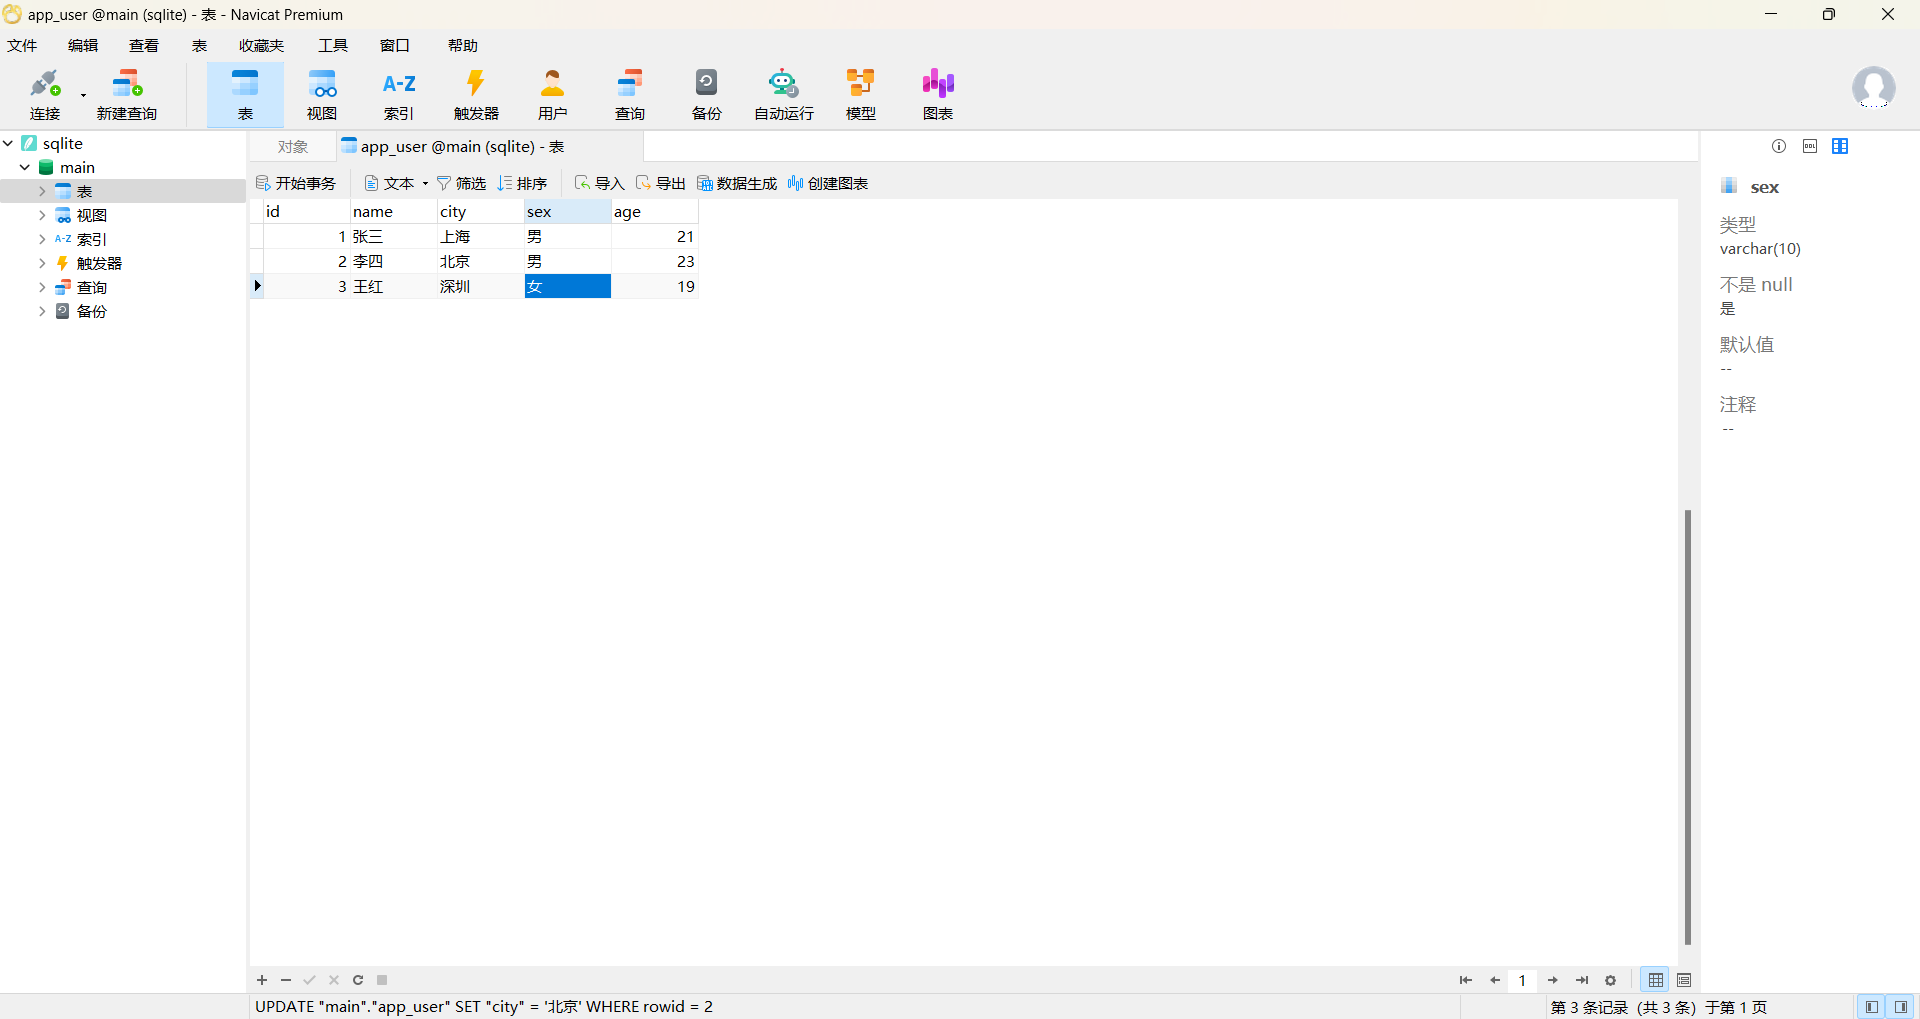
Task: Open the 备份 (Backup) toolbar icon
Action: point(707,95)
